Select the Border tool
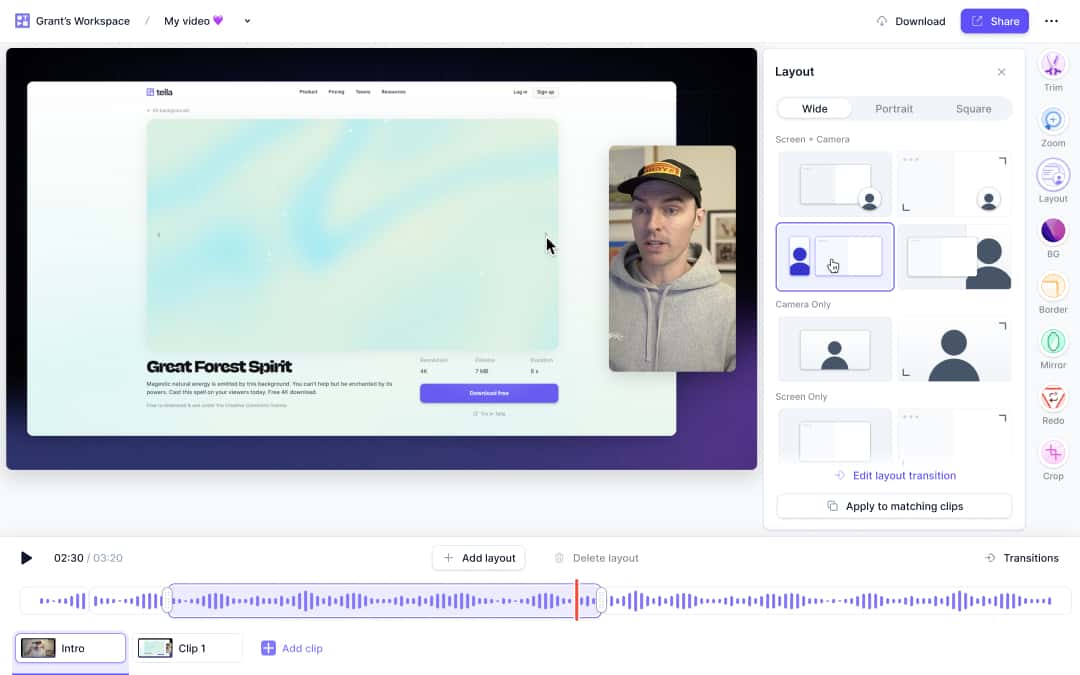The width and height of the screenshot is (1080, 675). [1053, 294]
